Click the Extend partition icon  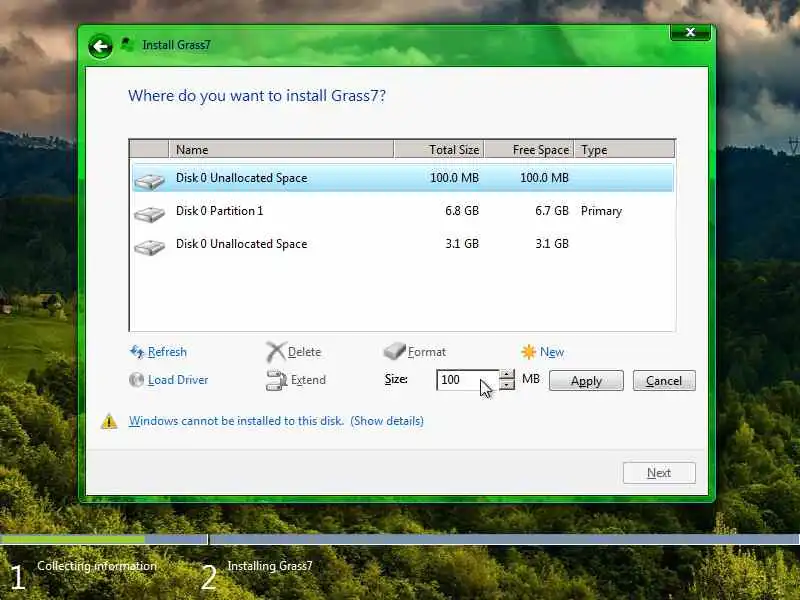[x=277, y=380]
